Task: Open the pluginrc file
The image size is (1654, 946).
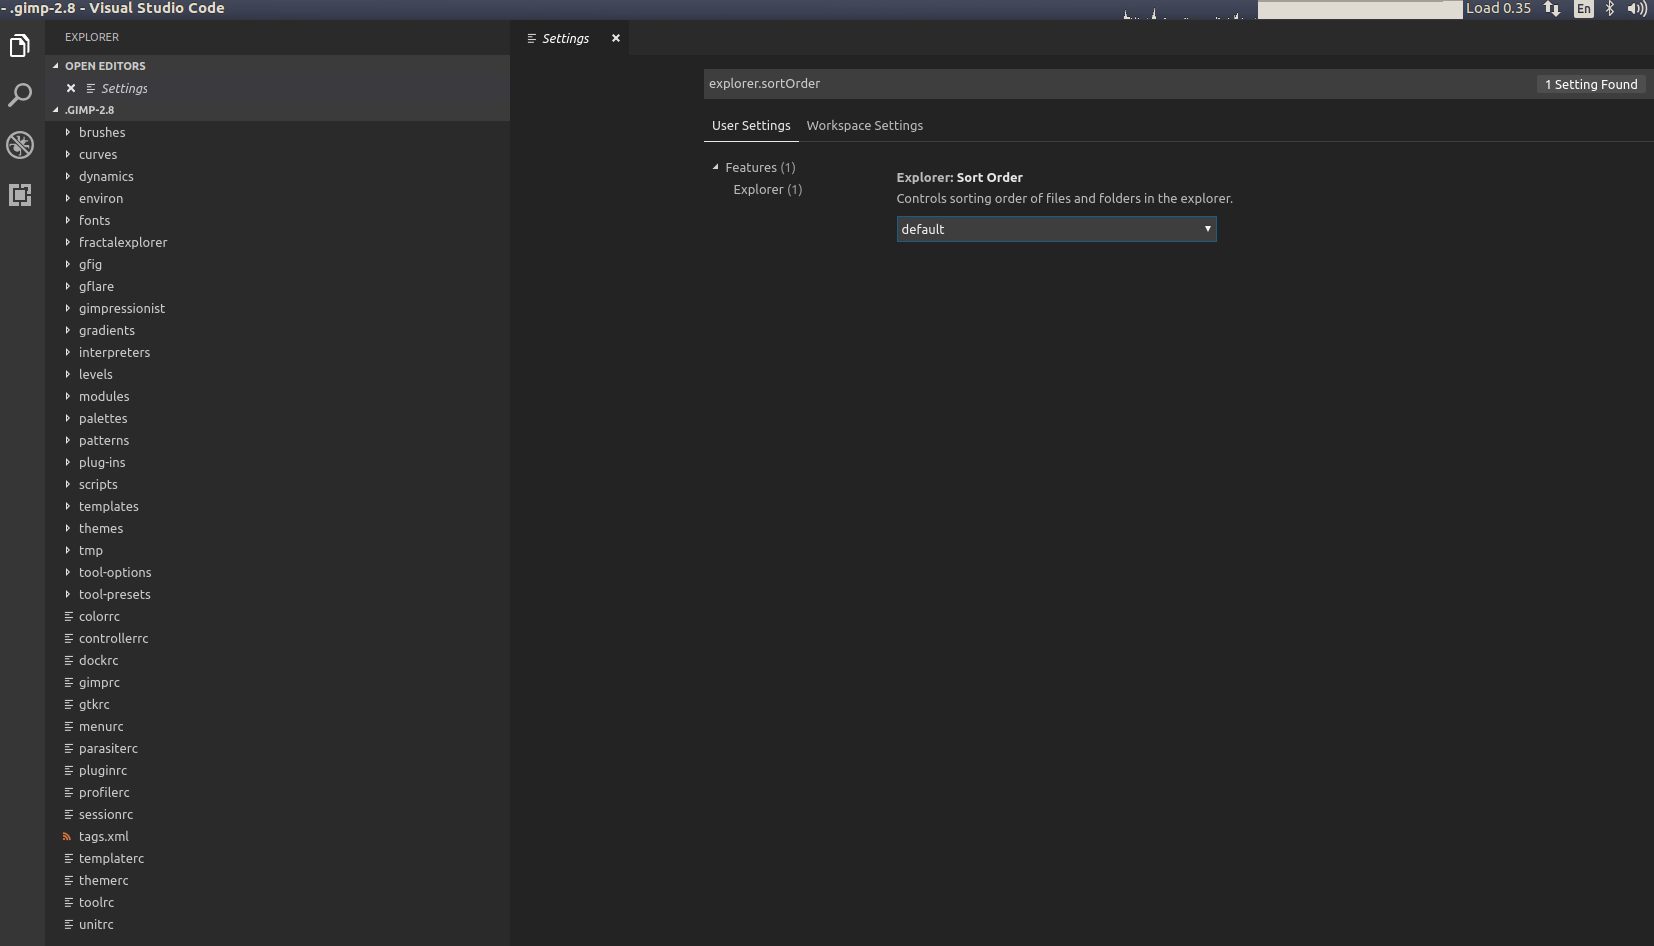Action: click(x=278, y=770)
